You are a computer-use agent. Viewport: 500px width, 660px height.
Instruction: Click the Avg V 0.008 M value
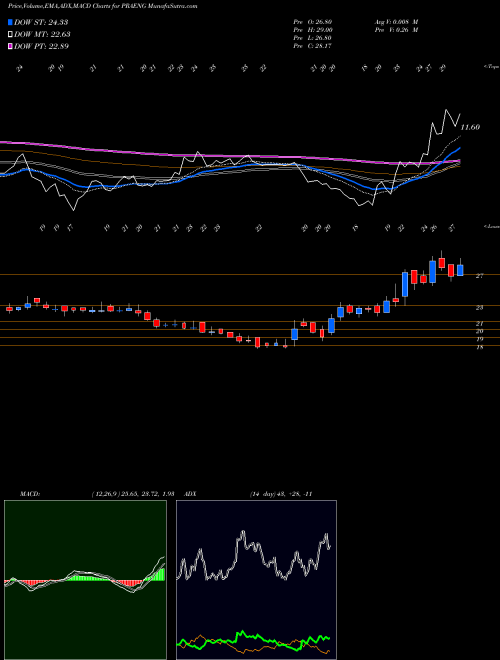click(x=396, y=22)
